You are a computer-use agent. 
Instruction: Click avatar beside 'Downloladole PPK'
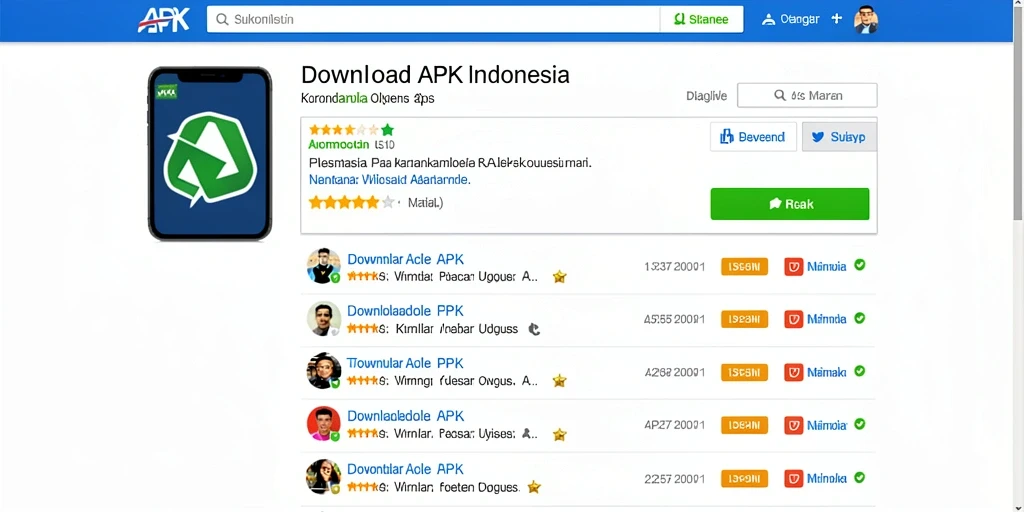[324, 319]
